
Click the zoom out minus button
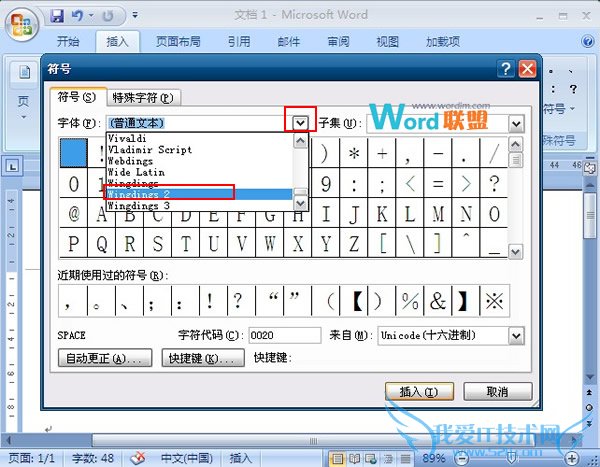point(462,458)
